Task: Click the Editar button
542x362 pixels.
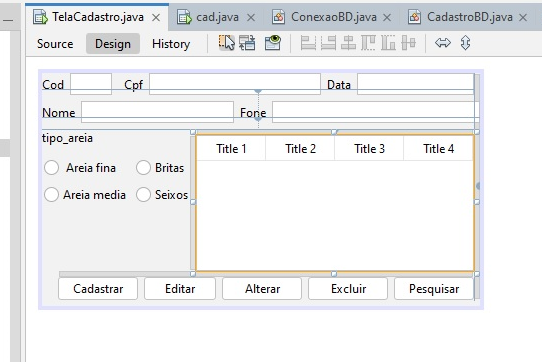Action: tap(180, 289)
